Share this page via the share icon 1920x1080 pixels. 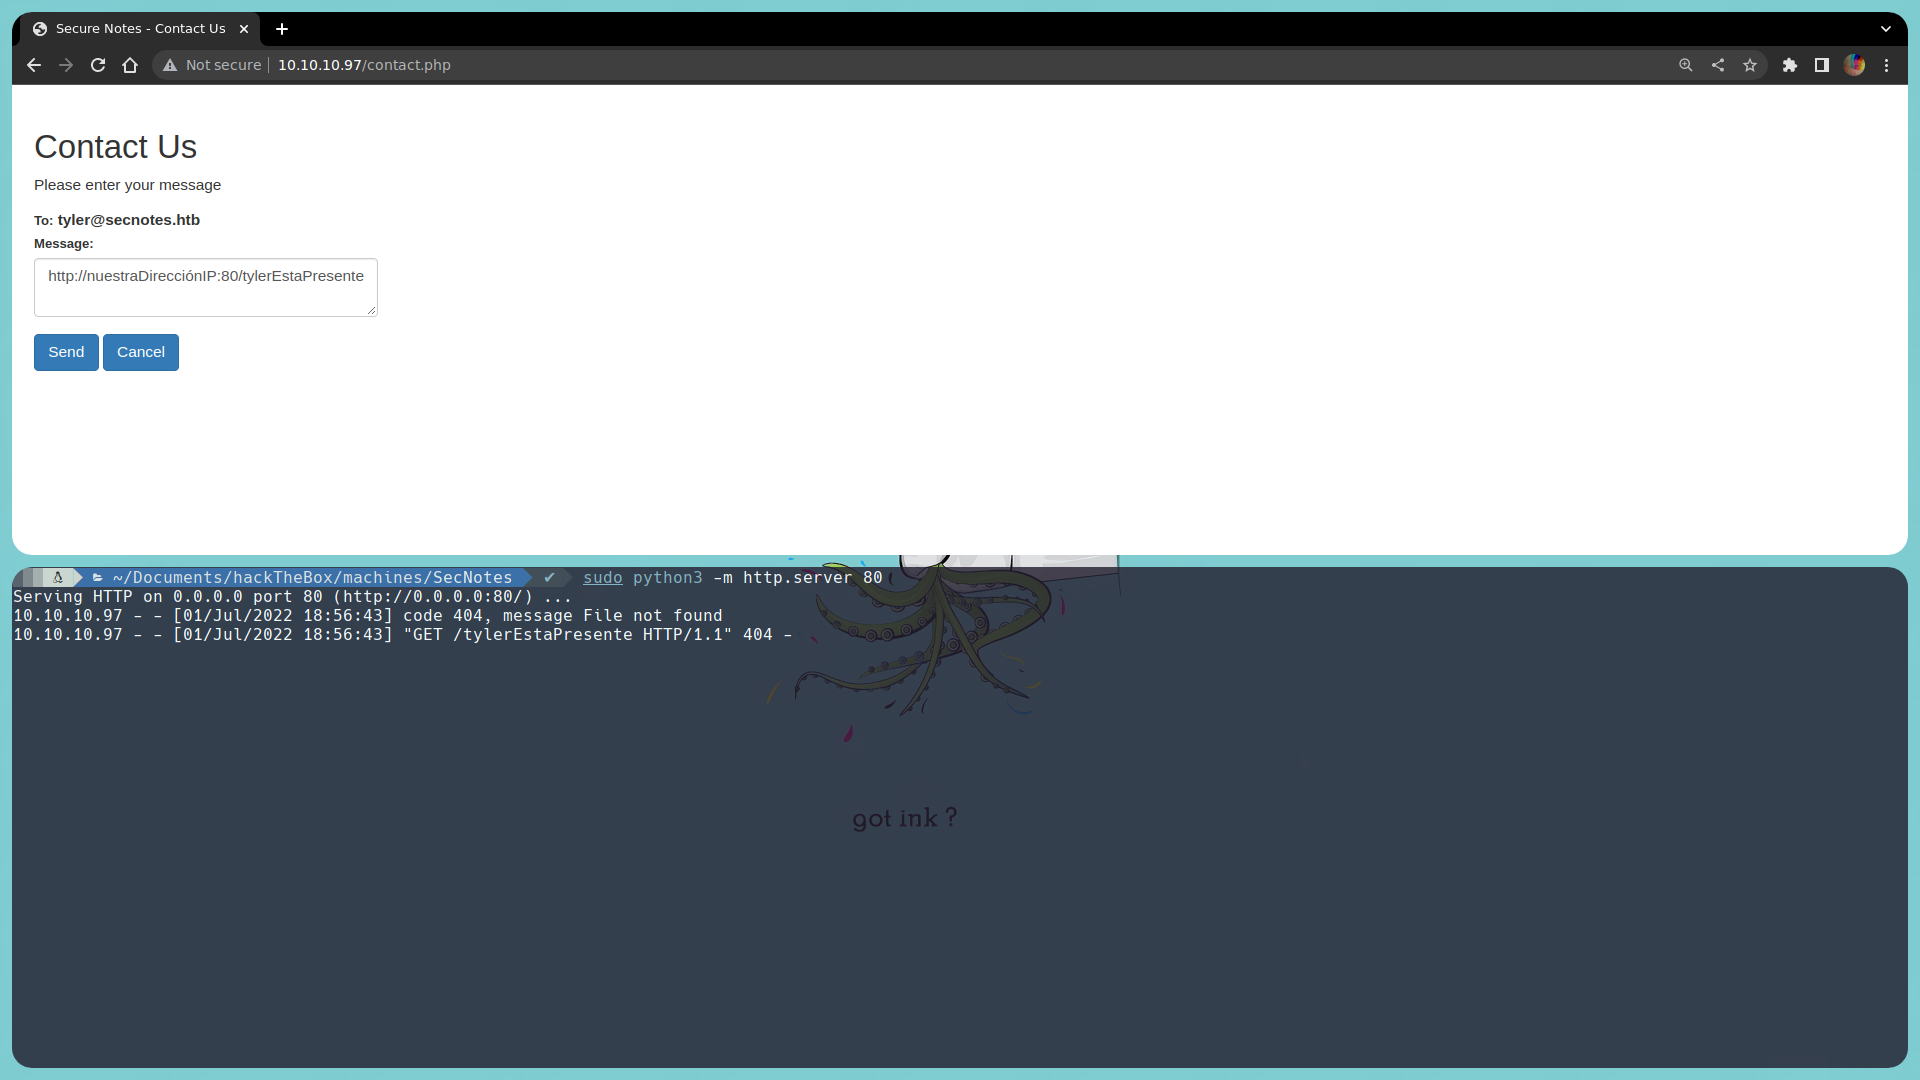pyautogui.click(x=1718, y=65)
